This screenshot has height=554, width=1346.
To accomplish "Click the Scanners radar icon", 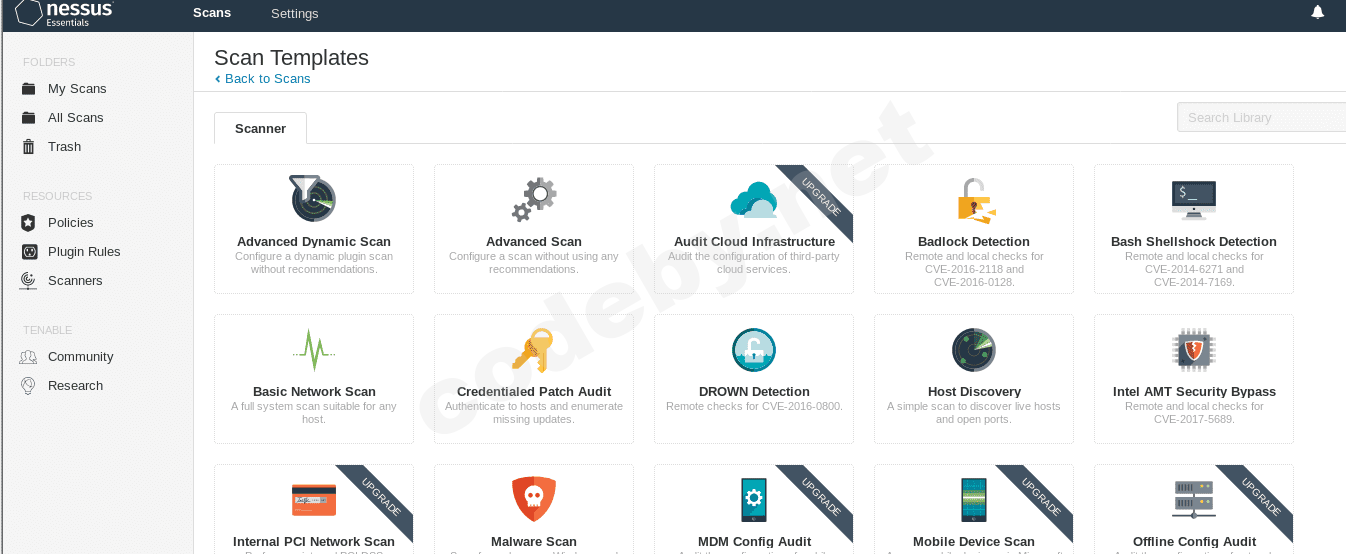I will coord(29,281).
